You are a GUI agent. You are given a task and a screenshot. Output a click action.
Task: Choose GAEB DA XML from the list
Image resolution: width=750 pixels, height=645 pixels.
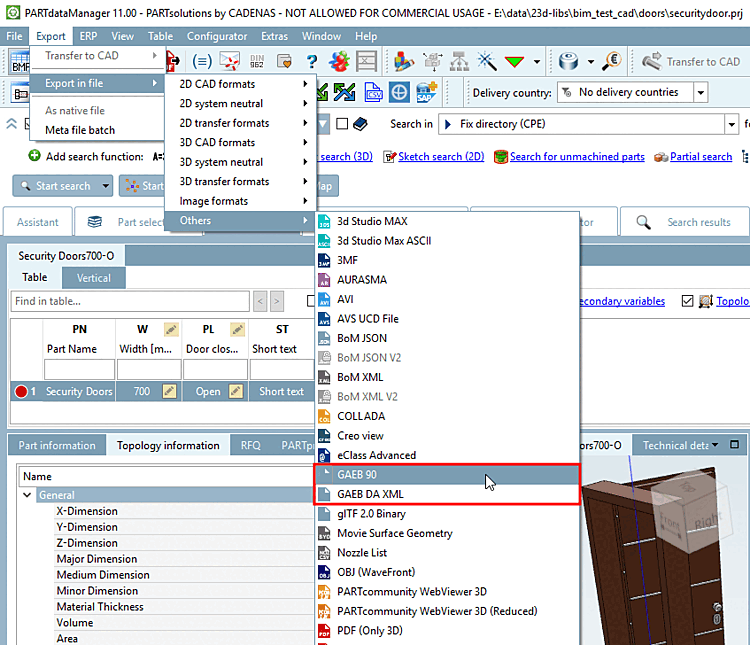coord(370,494)
